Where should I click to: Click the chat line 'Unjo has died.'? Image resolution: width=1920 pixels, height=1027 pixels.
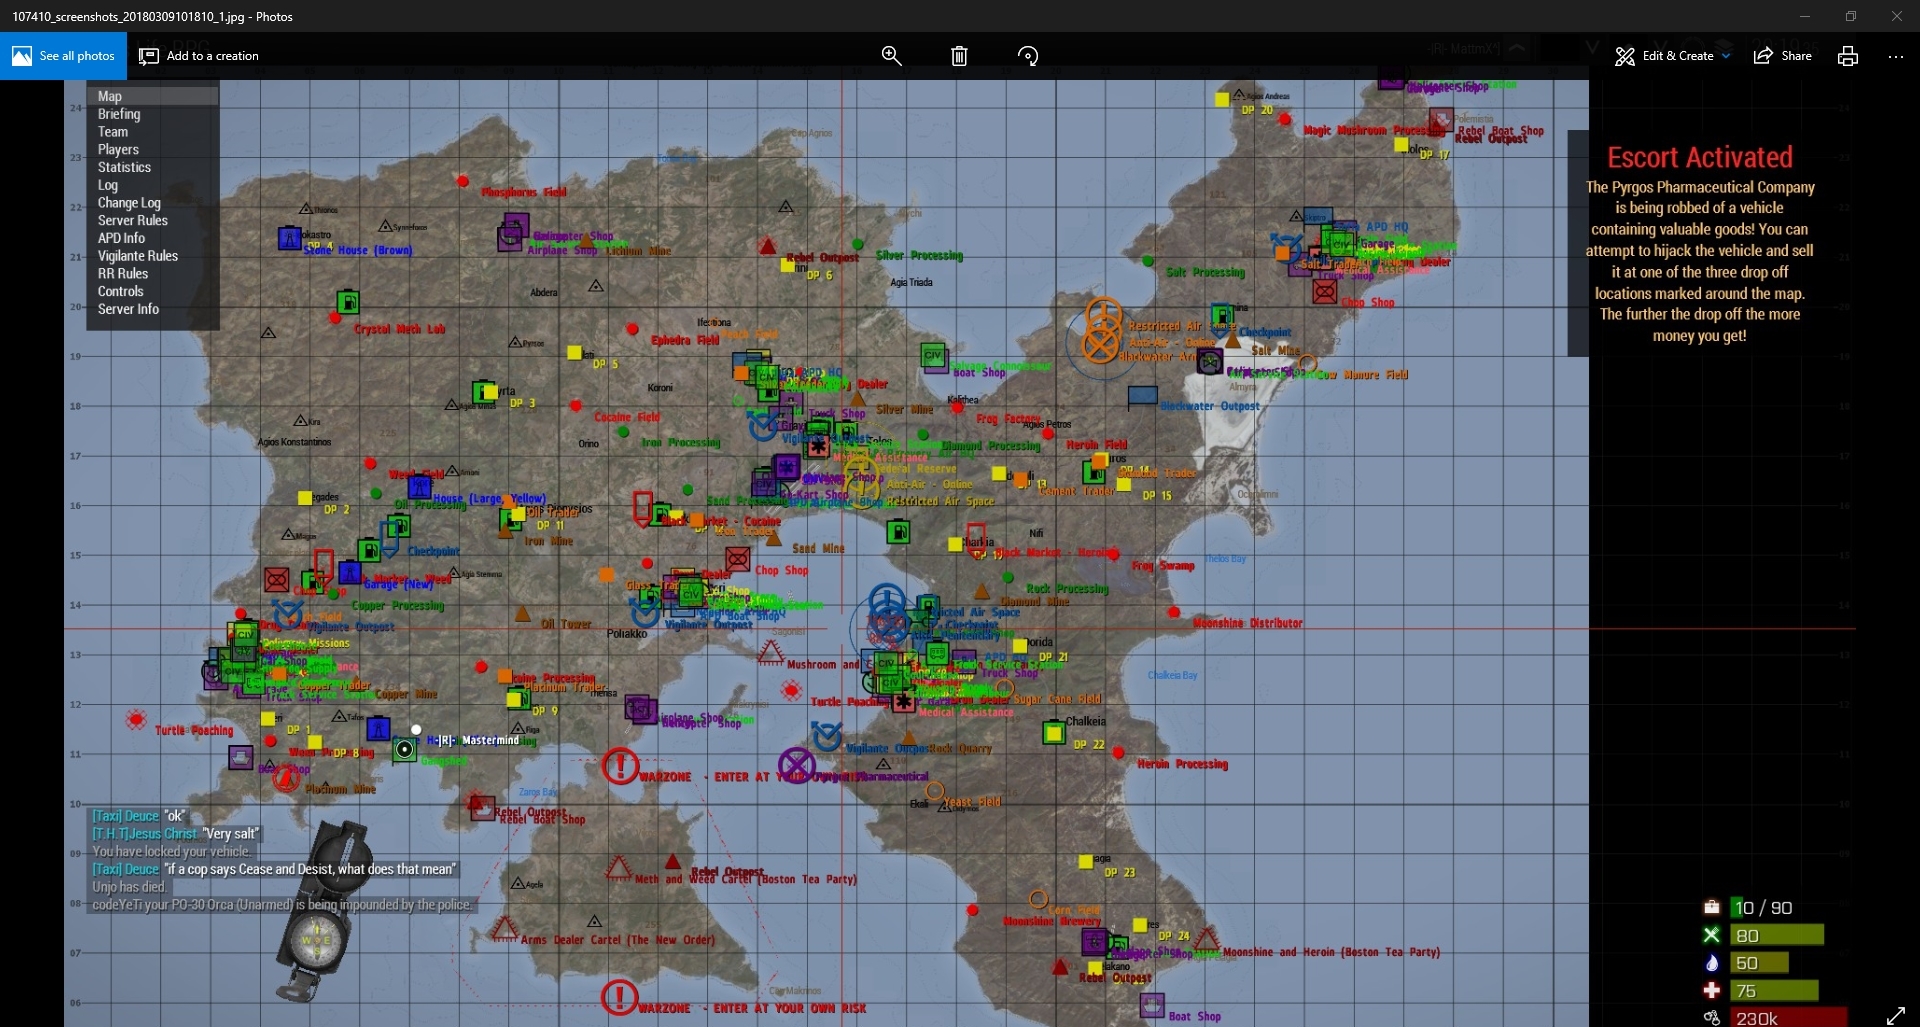click(129, 887)
